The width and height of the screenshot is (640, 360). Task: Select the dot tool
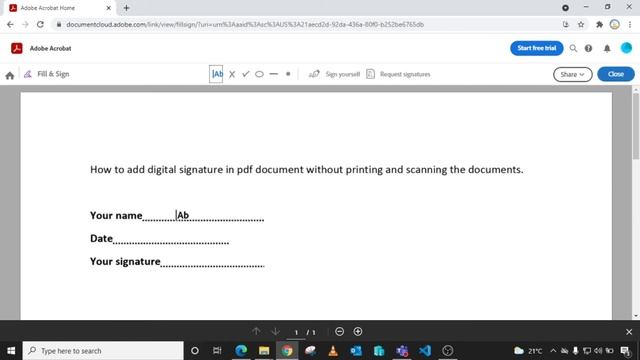pyautogui.click(x=288, y=74)
